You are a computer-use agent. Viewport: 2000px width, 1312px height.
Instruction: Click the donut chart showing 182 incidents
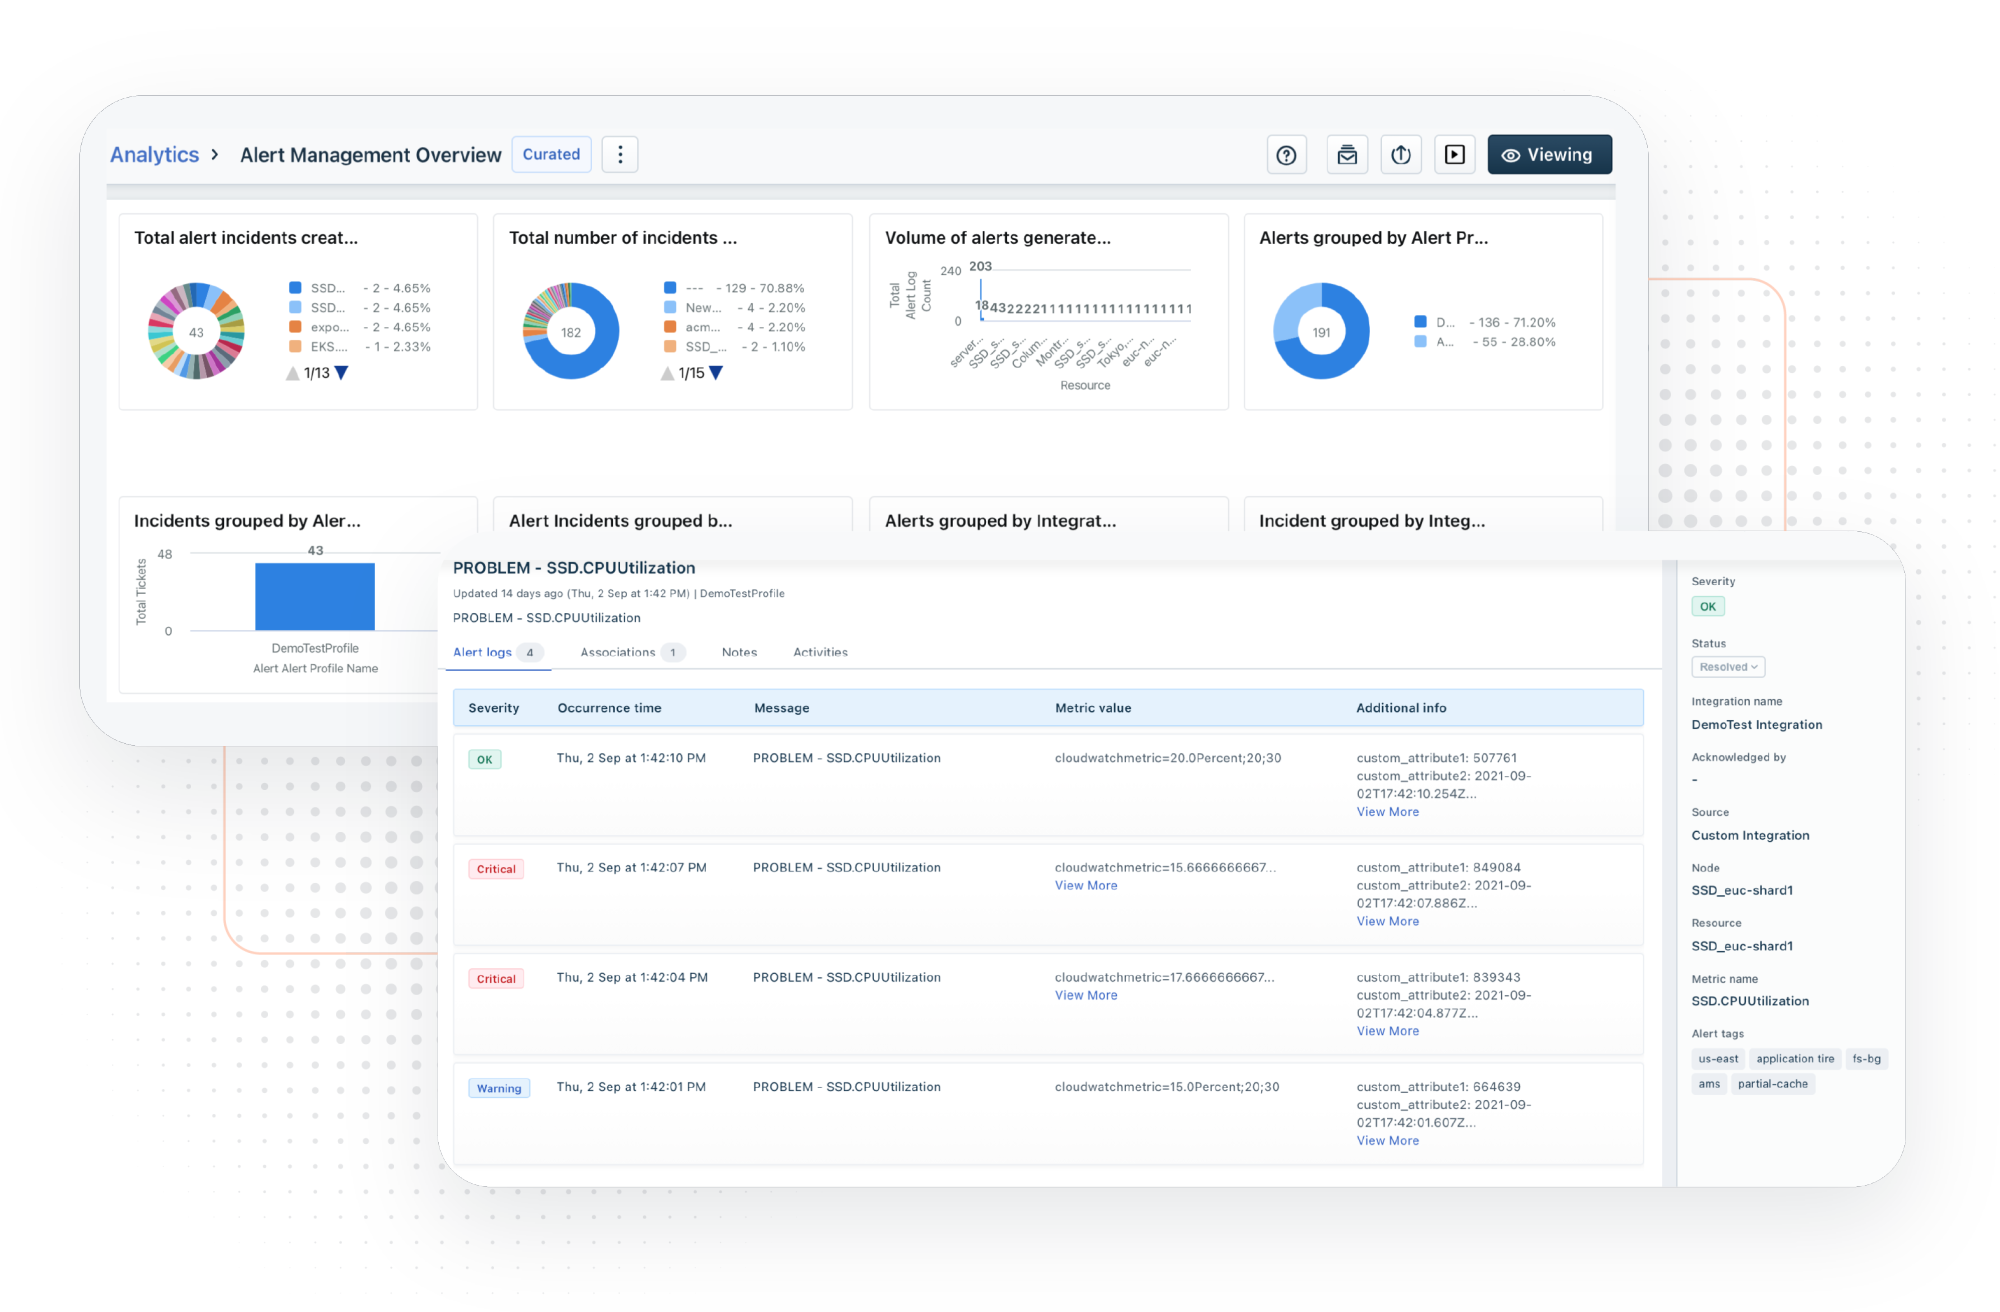tap(570, 331)
